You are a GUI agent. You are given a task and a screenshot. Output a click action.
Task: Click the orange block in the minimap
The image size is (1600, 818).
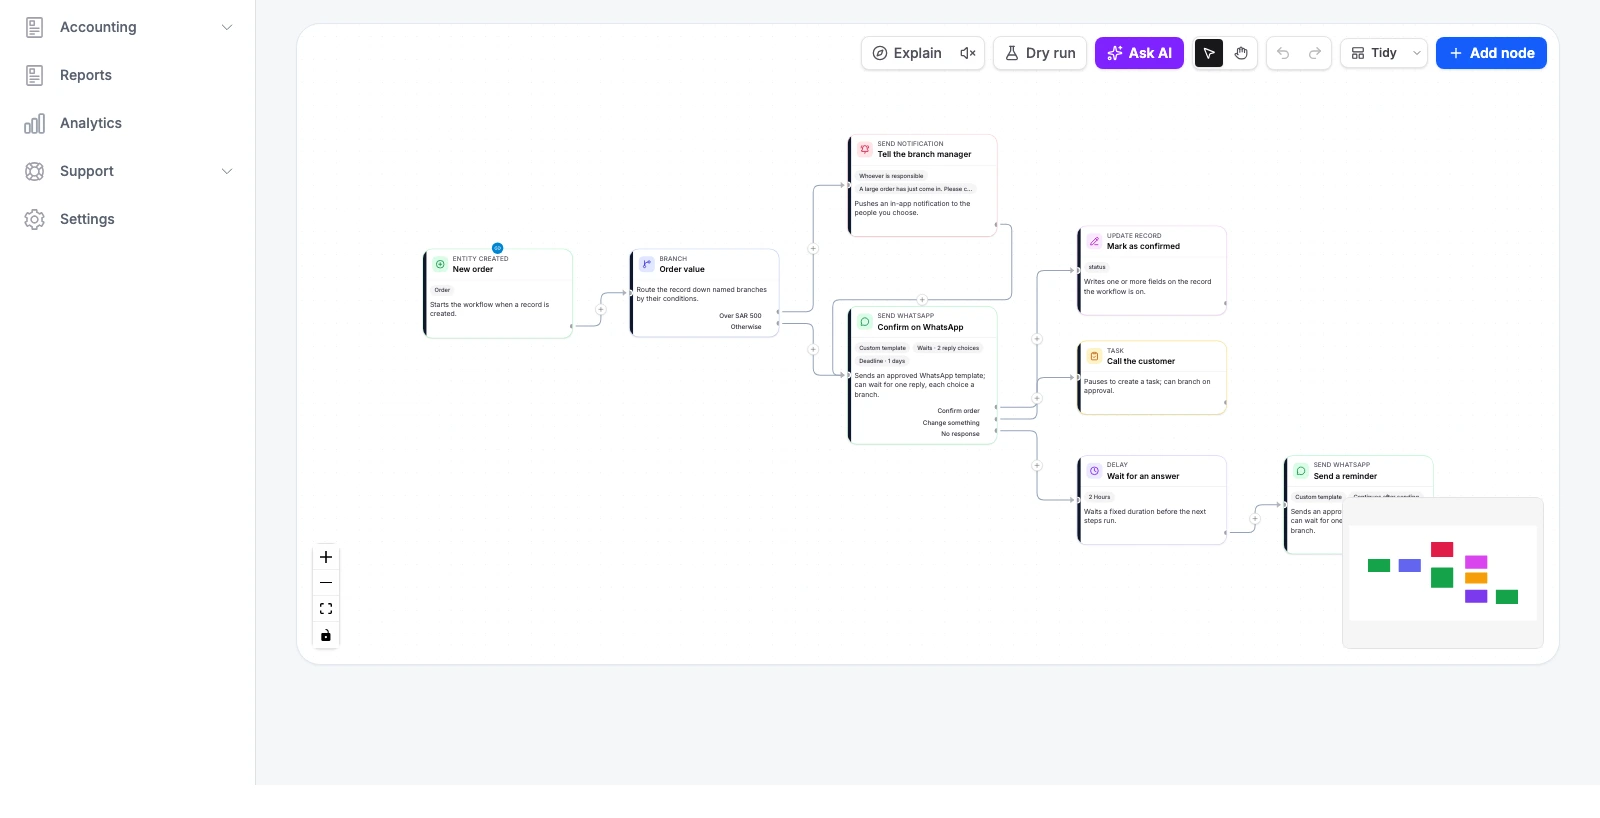click(x=1476, y=578)
